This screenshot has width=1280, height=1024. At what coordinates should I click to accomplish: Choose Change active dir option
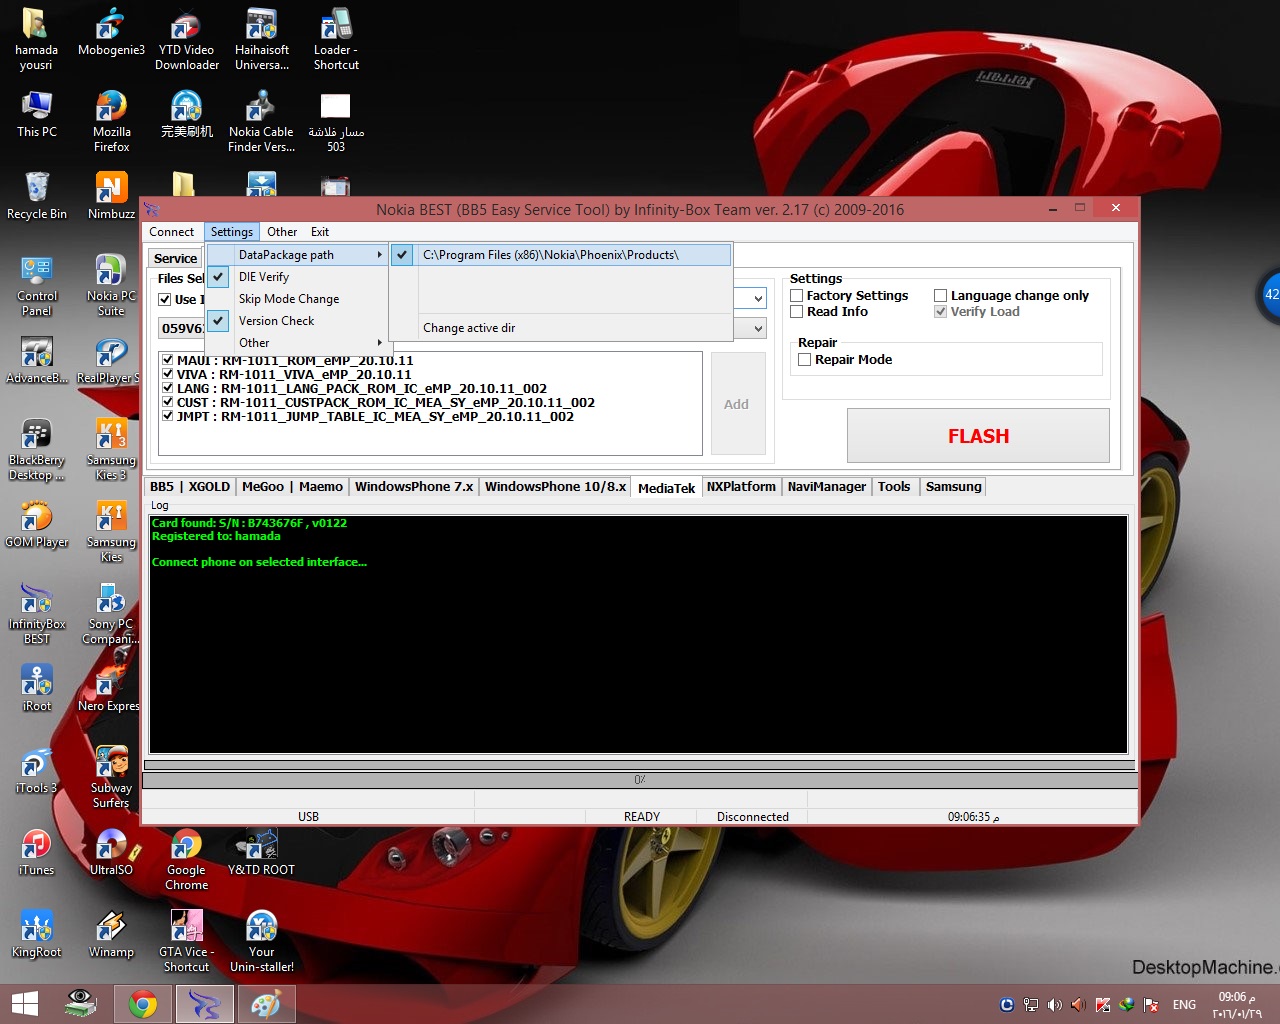(561, 328)
